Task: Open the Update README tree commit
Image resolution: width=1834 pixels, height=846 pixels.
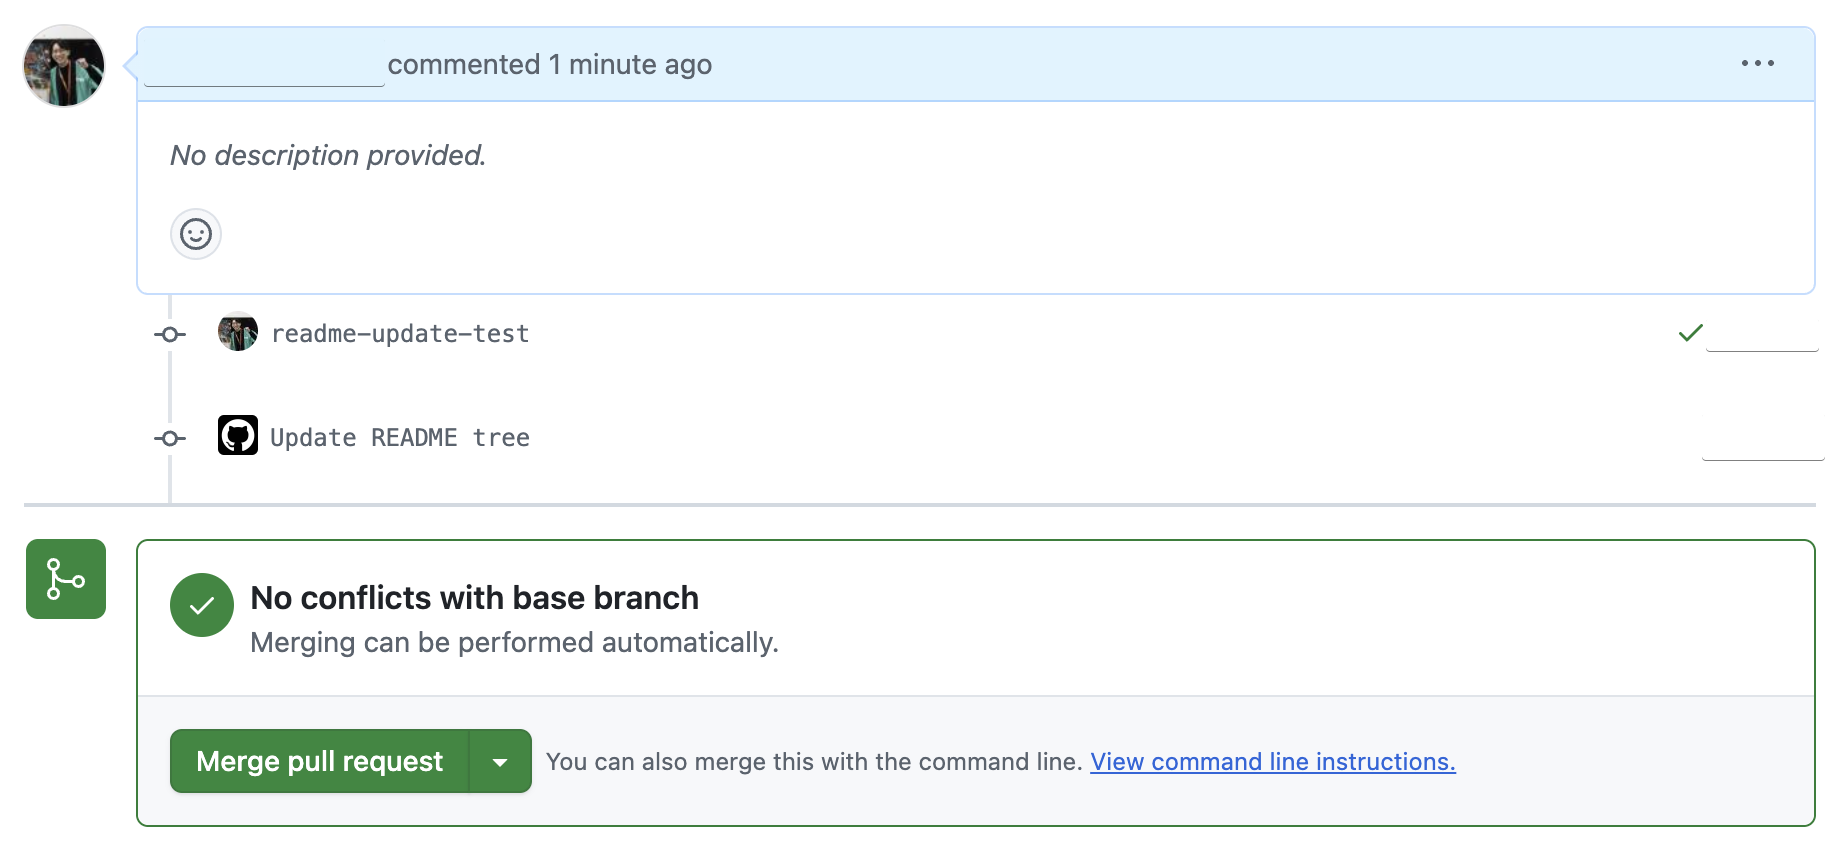Action: pos(400,438)
